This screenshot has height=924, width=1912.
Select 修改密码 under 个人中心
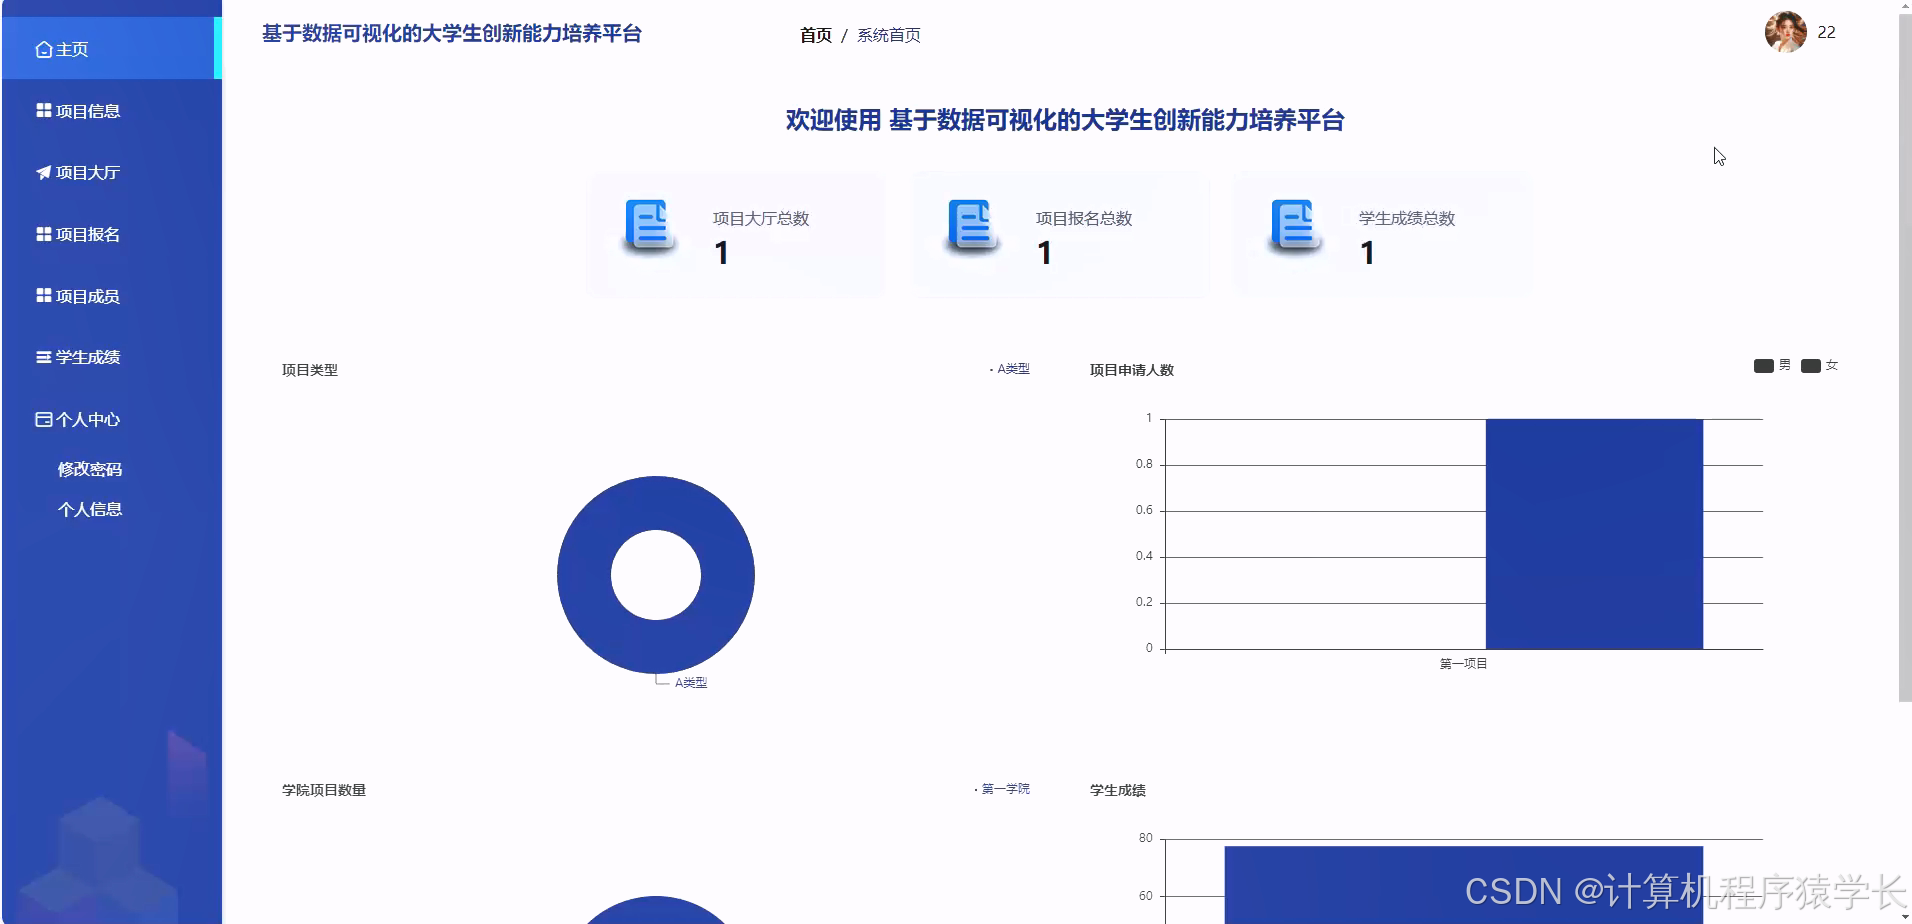pos(90,469)
